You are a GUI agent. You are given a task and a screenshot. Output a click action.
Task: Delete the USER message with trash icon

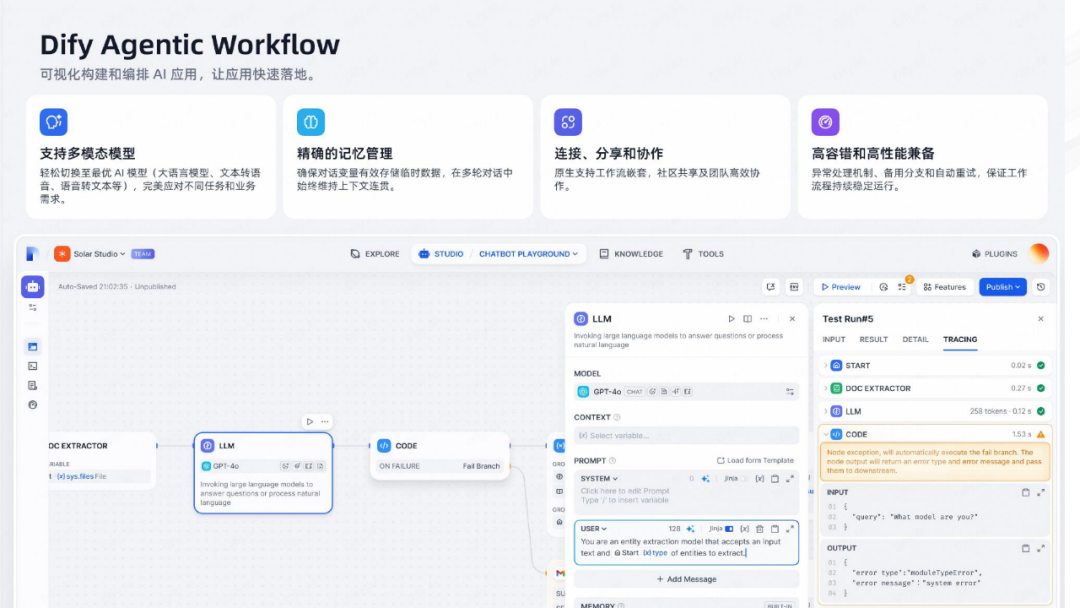[760, 529]
